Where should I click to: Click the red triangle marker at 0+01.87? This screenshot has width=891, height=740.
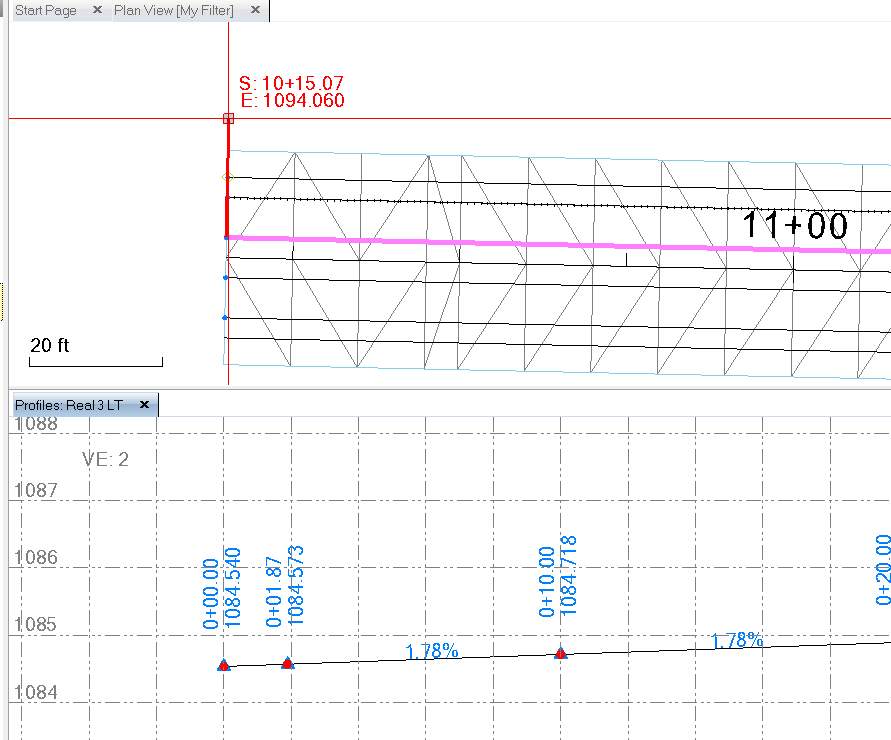287,661
